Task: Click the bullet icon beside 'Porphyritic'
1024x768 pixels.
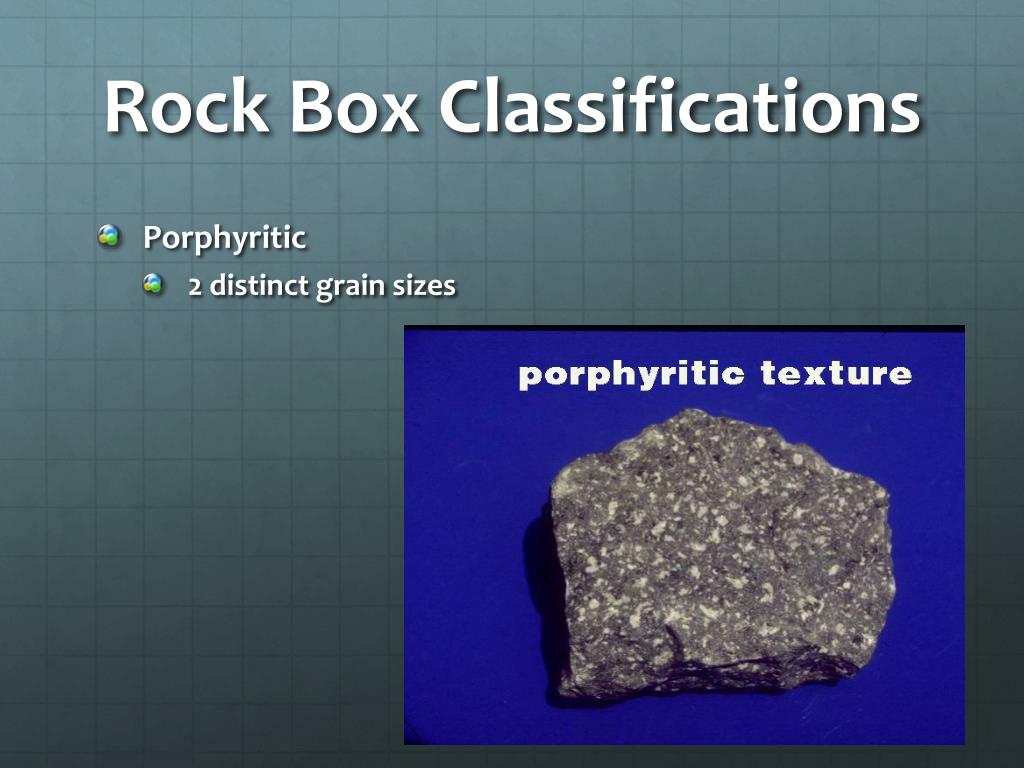Action: click(x=109, y=236)
